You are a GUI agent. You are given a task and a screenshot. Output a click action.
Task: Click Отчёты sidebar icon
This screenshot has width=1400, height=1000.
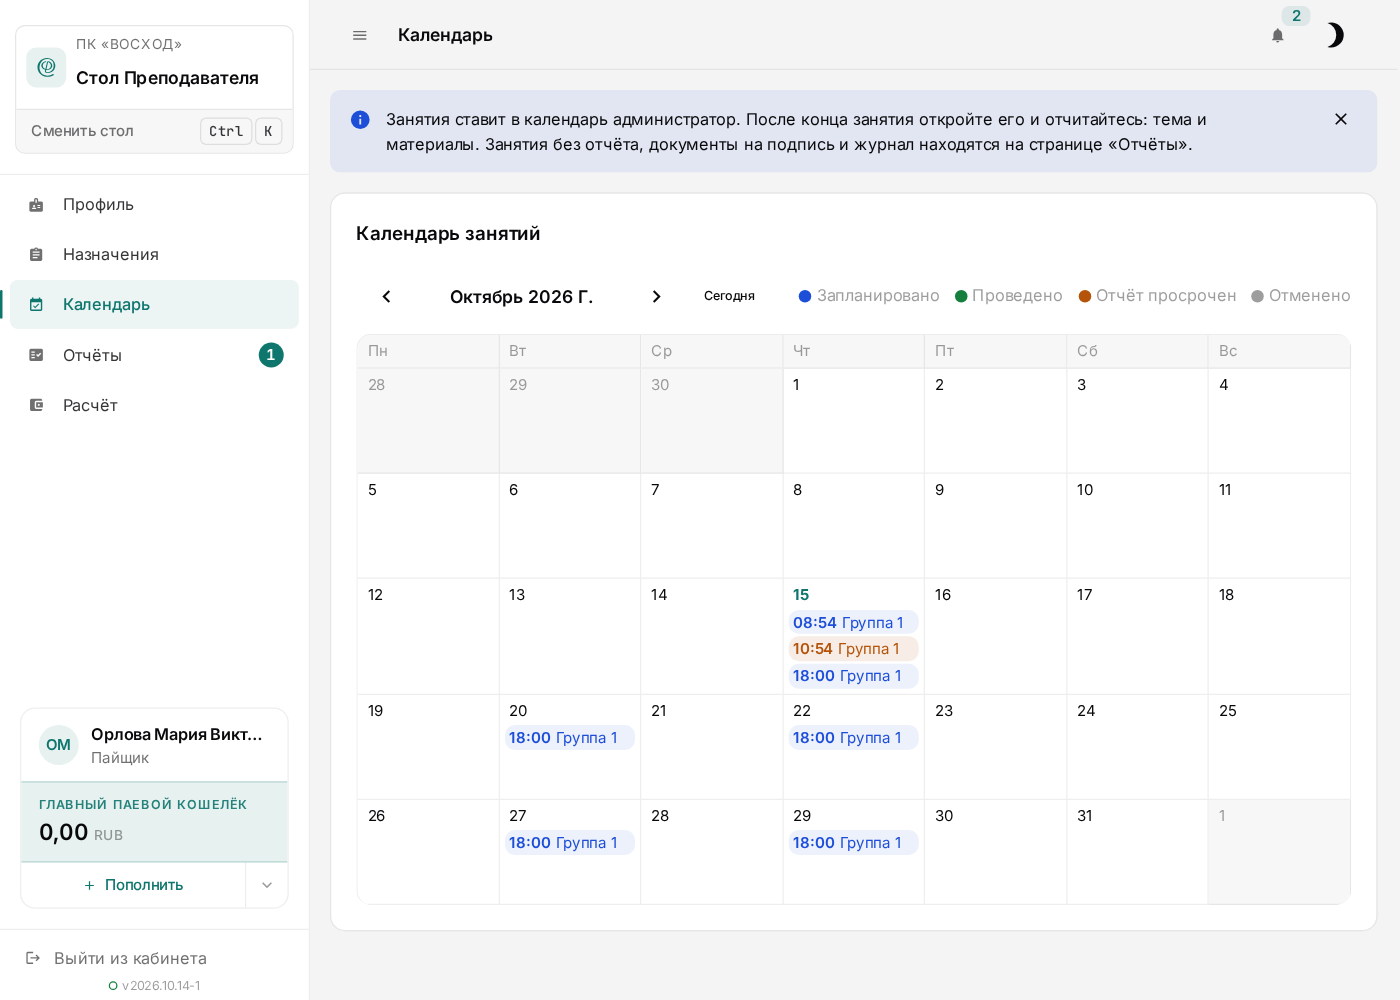[x=36, y=355]
